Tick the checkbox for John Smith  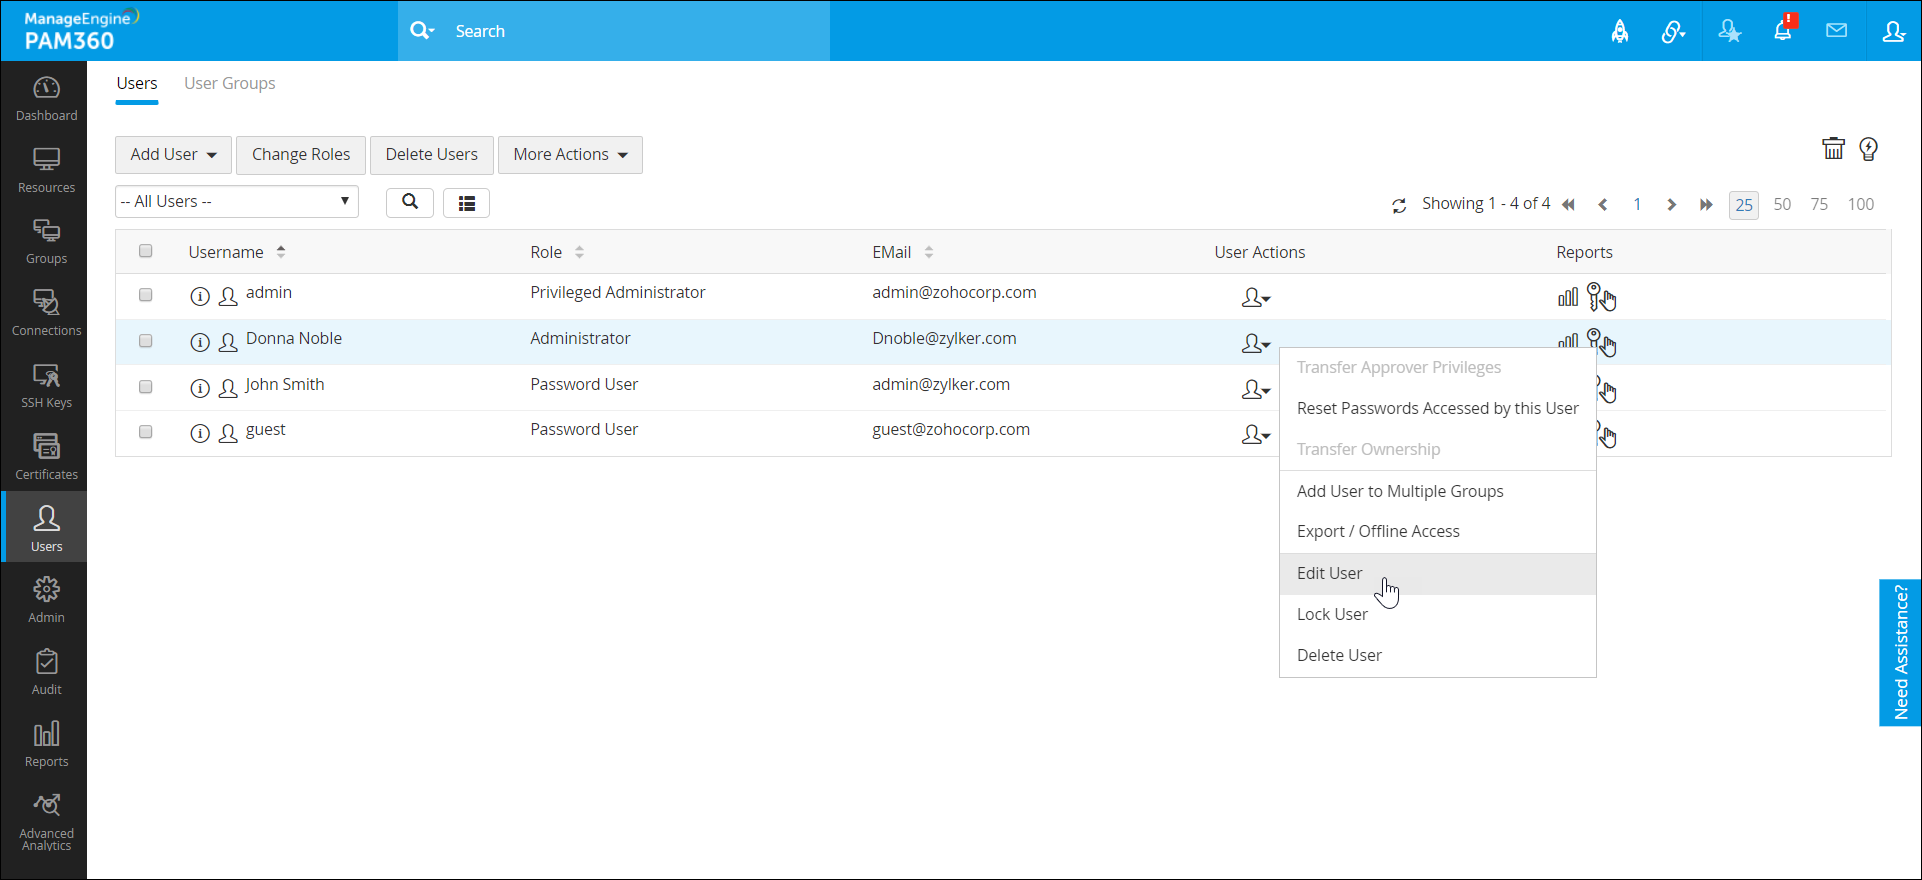[146, 386]
